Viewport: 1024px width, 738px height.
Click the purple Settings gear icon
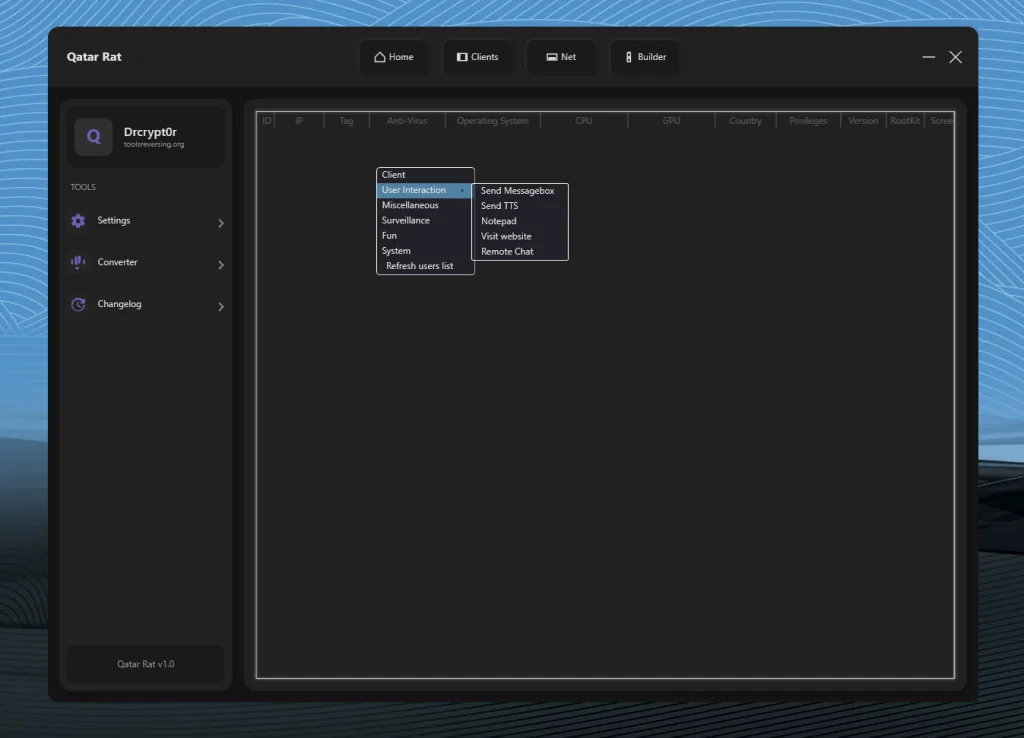tap(78, 221)
